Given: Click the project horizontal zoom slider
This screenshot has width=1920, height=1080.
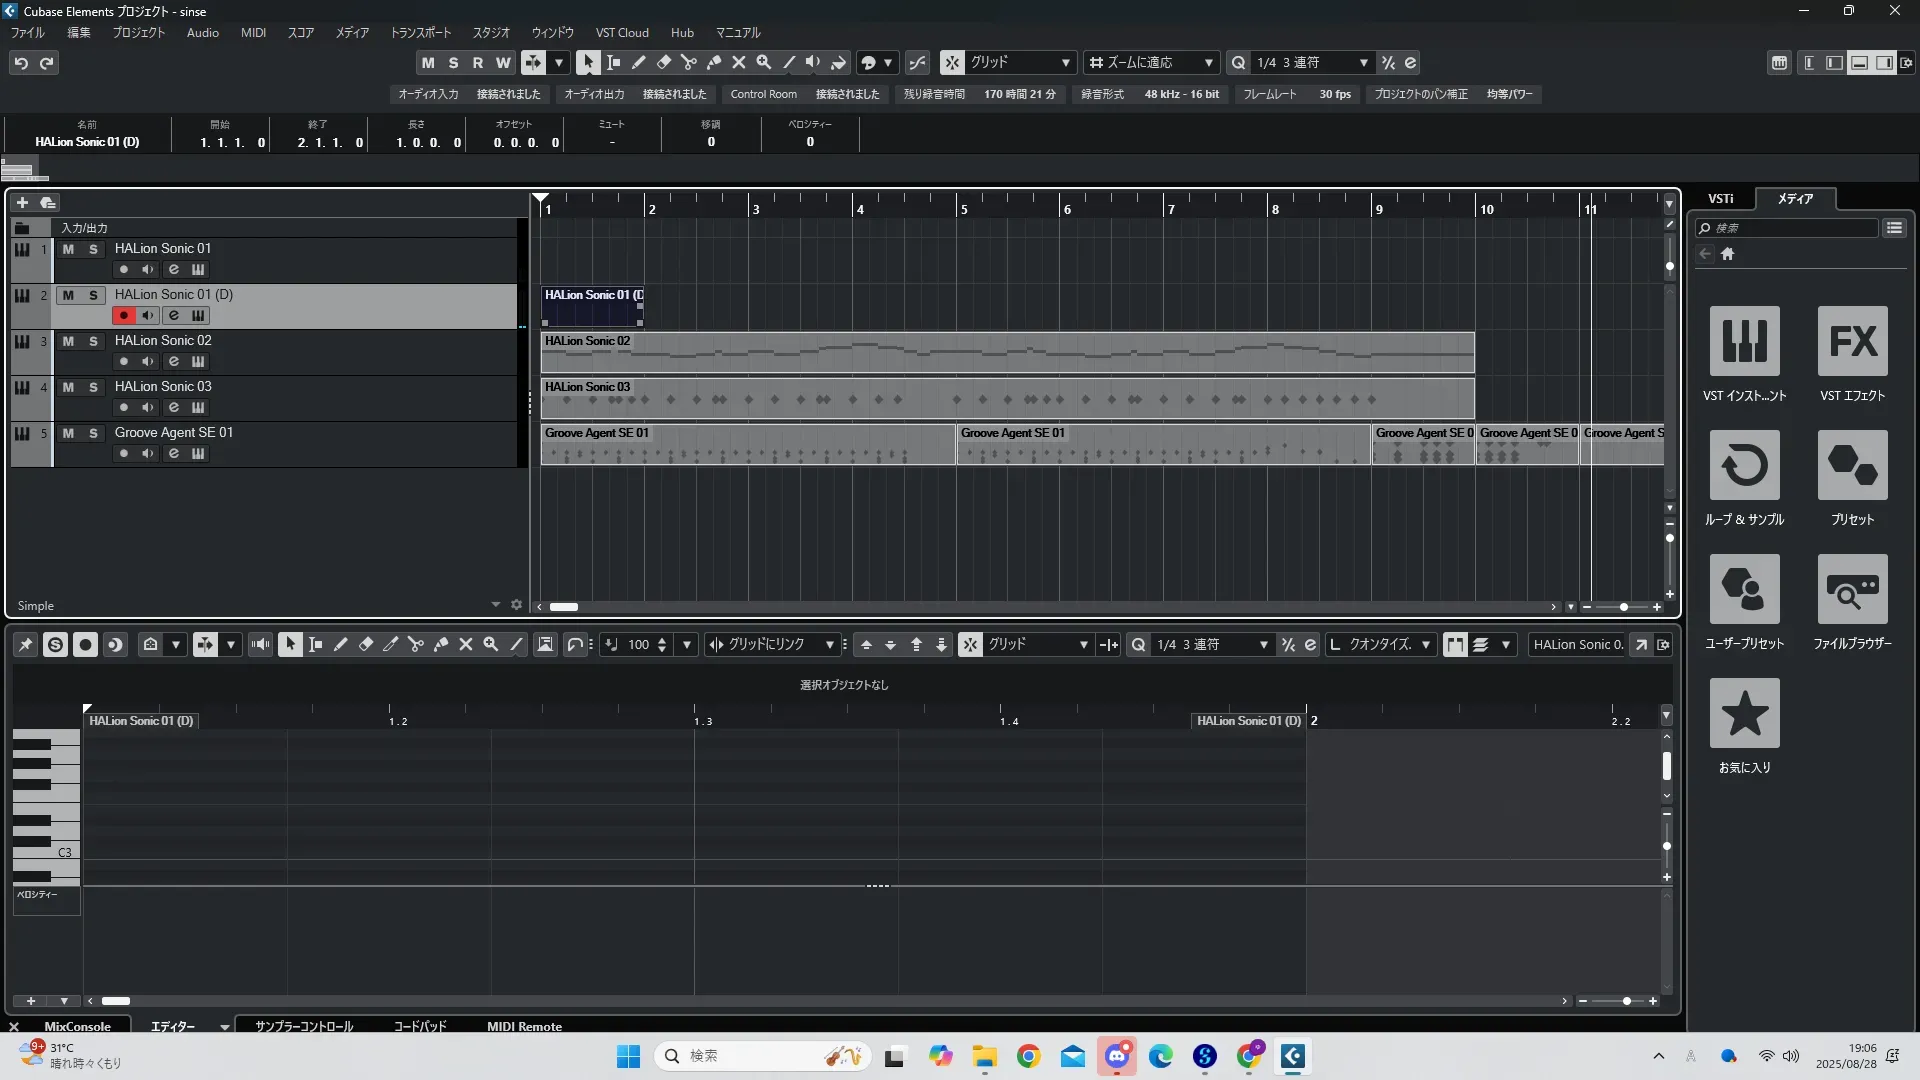Looking at the screenshot, I should point(1623,607).
